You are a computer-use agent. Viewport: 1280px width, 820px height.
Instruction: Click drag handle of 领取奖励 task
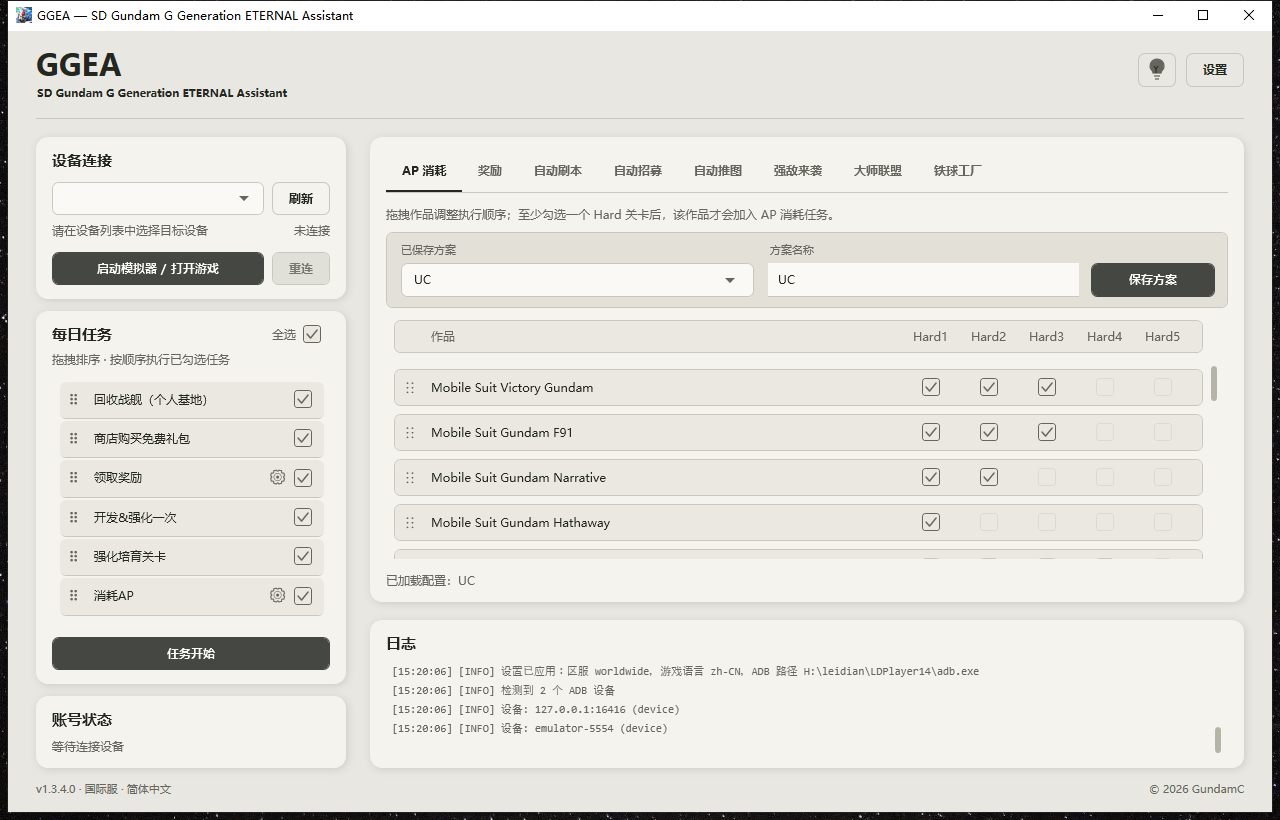click(x=73, y=478)
